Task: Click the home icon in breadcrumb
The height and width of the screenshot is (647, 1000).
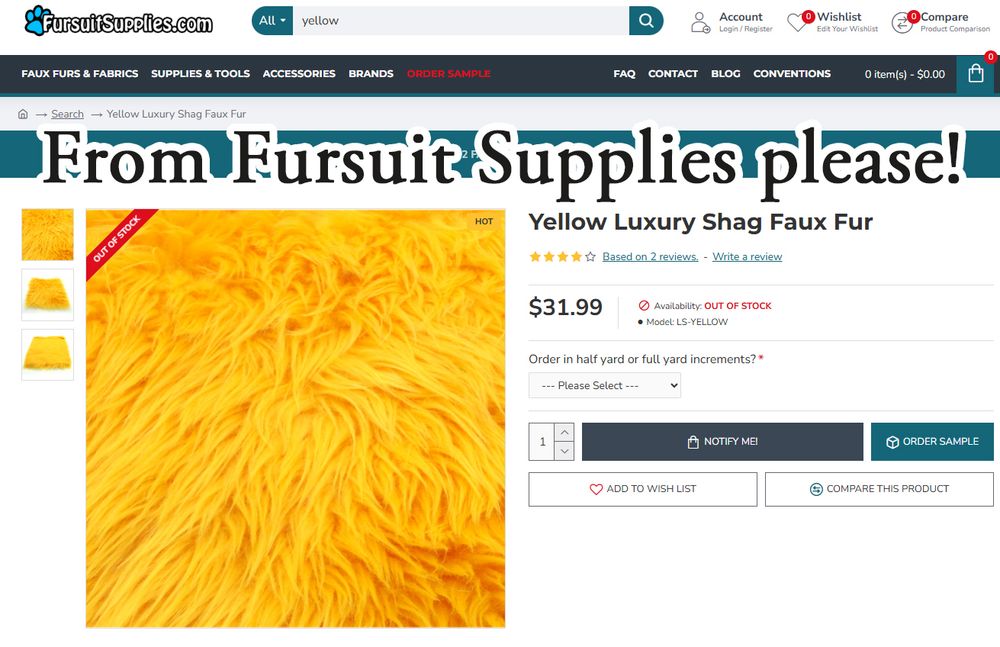Action: 23,114
